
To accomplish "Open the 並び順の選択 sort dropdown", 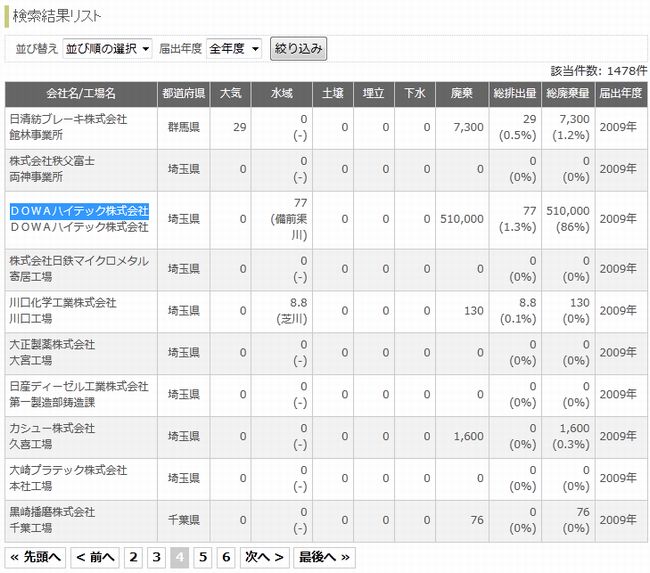I will click(107, 49).
